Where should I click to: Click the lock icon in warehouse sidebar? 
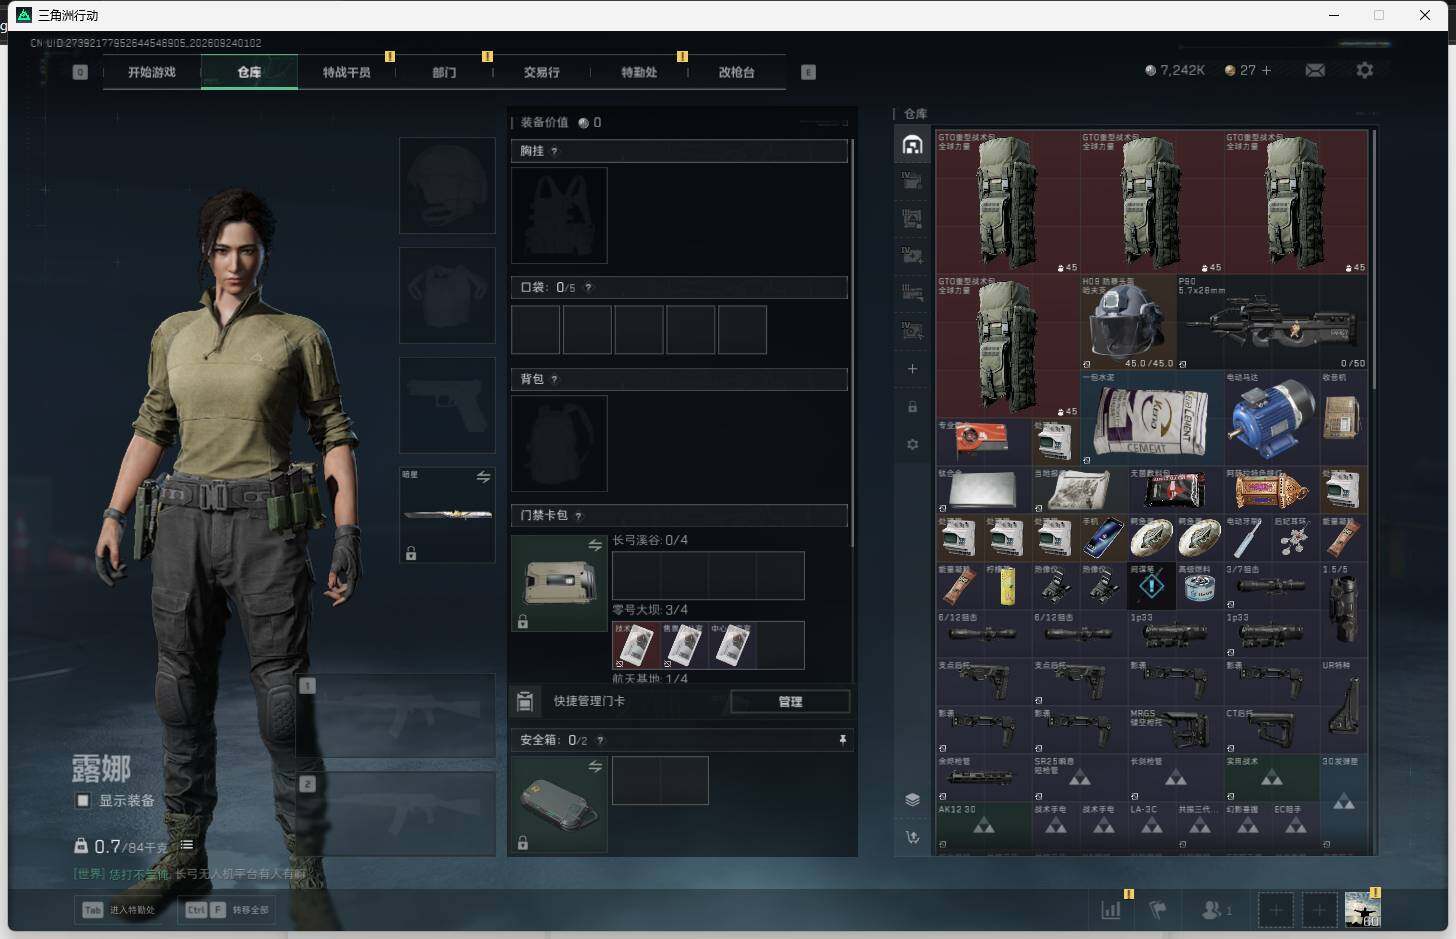pos(912,407)
